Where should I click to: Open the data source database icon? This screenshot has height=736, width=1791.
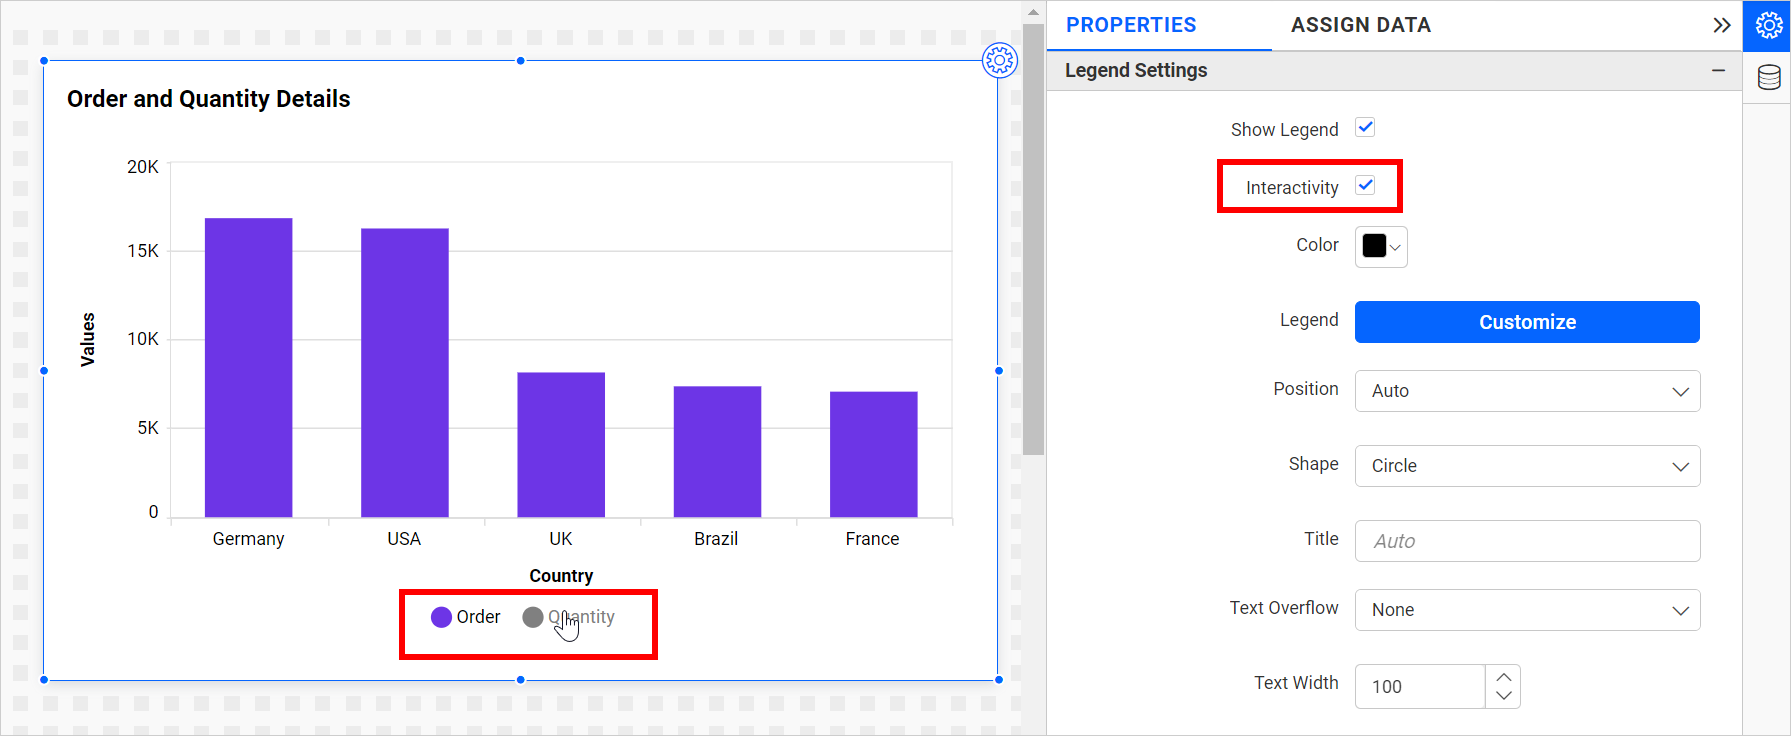coord(1768,78)
